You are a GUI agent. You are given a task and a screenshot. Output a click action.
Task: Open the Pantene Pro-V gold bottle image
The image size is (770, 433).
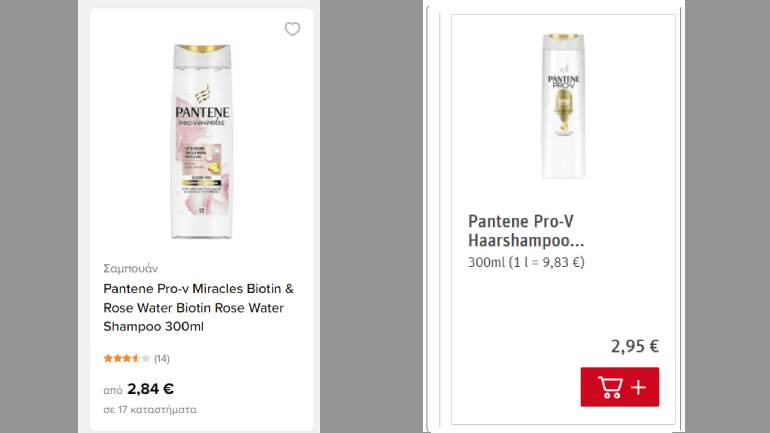563,106
